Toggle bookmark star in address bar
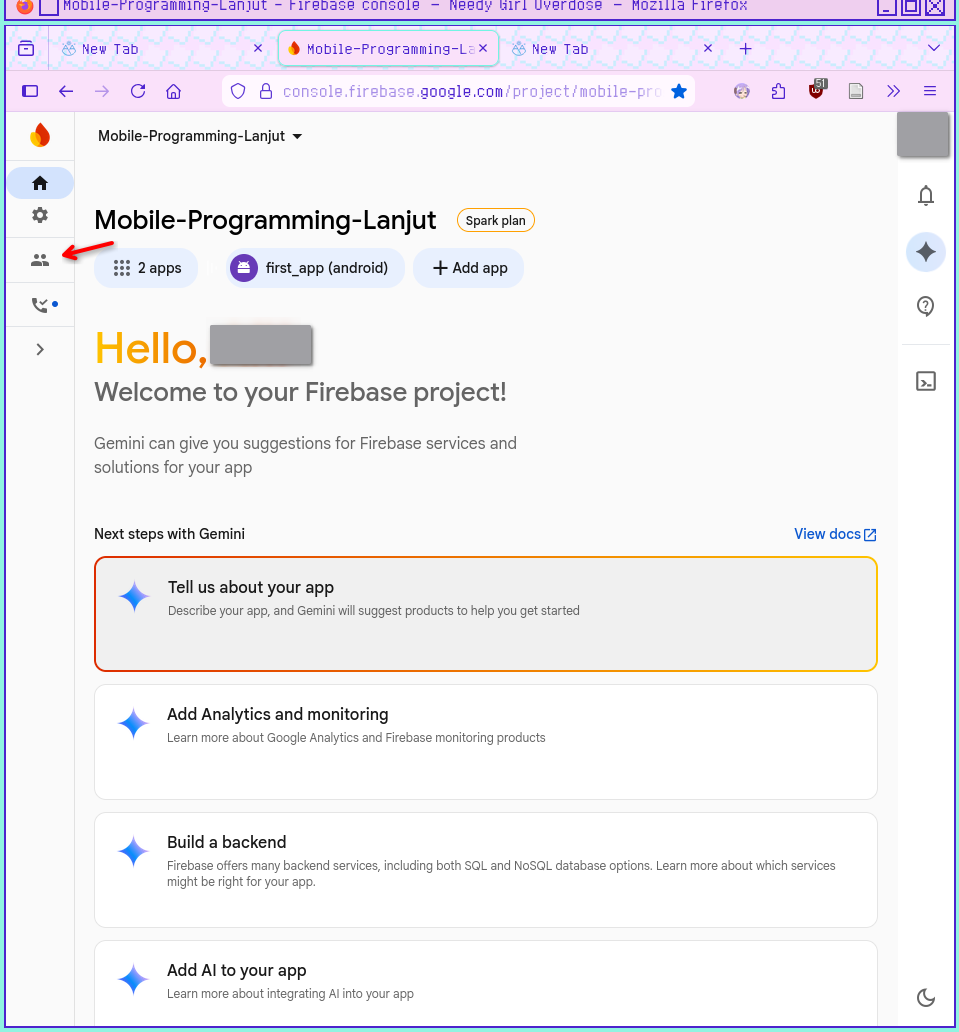 pos(679,91)
